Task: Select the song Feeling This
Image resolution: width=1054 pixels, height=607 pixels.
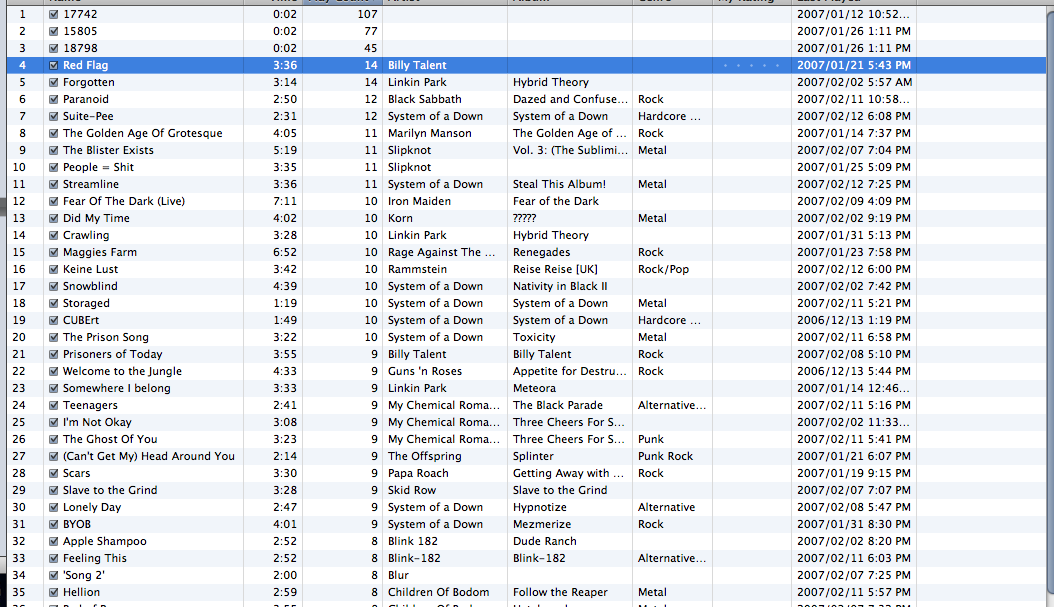Action: click(x=94, y=558)
